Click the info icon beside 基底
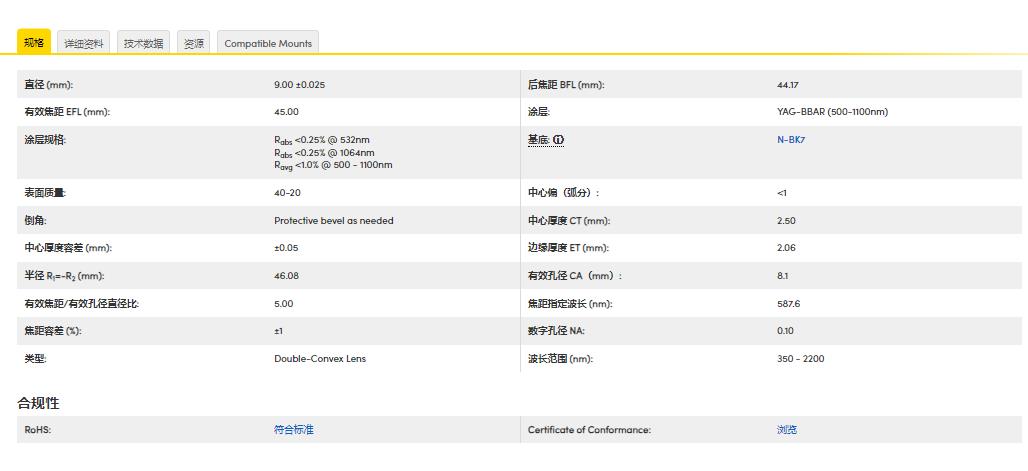The image size is (1028, 471). 559,140
